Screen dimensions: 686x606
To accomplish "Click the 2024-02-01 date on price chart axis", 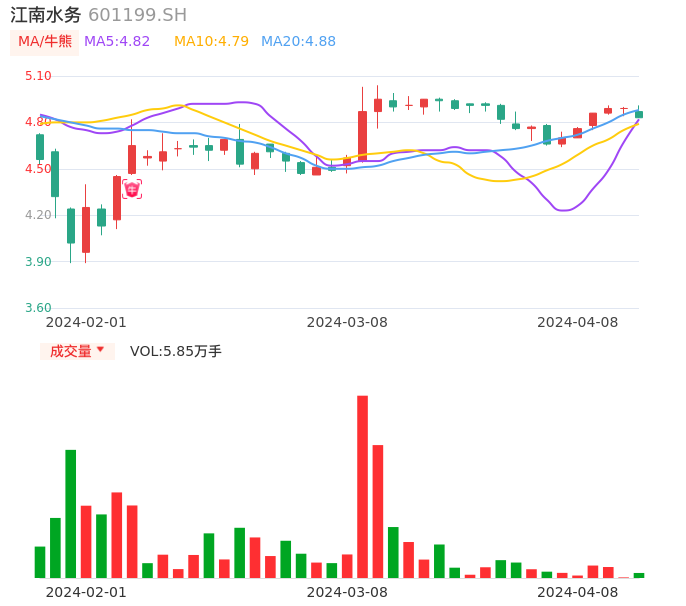I will (86, 322).
